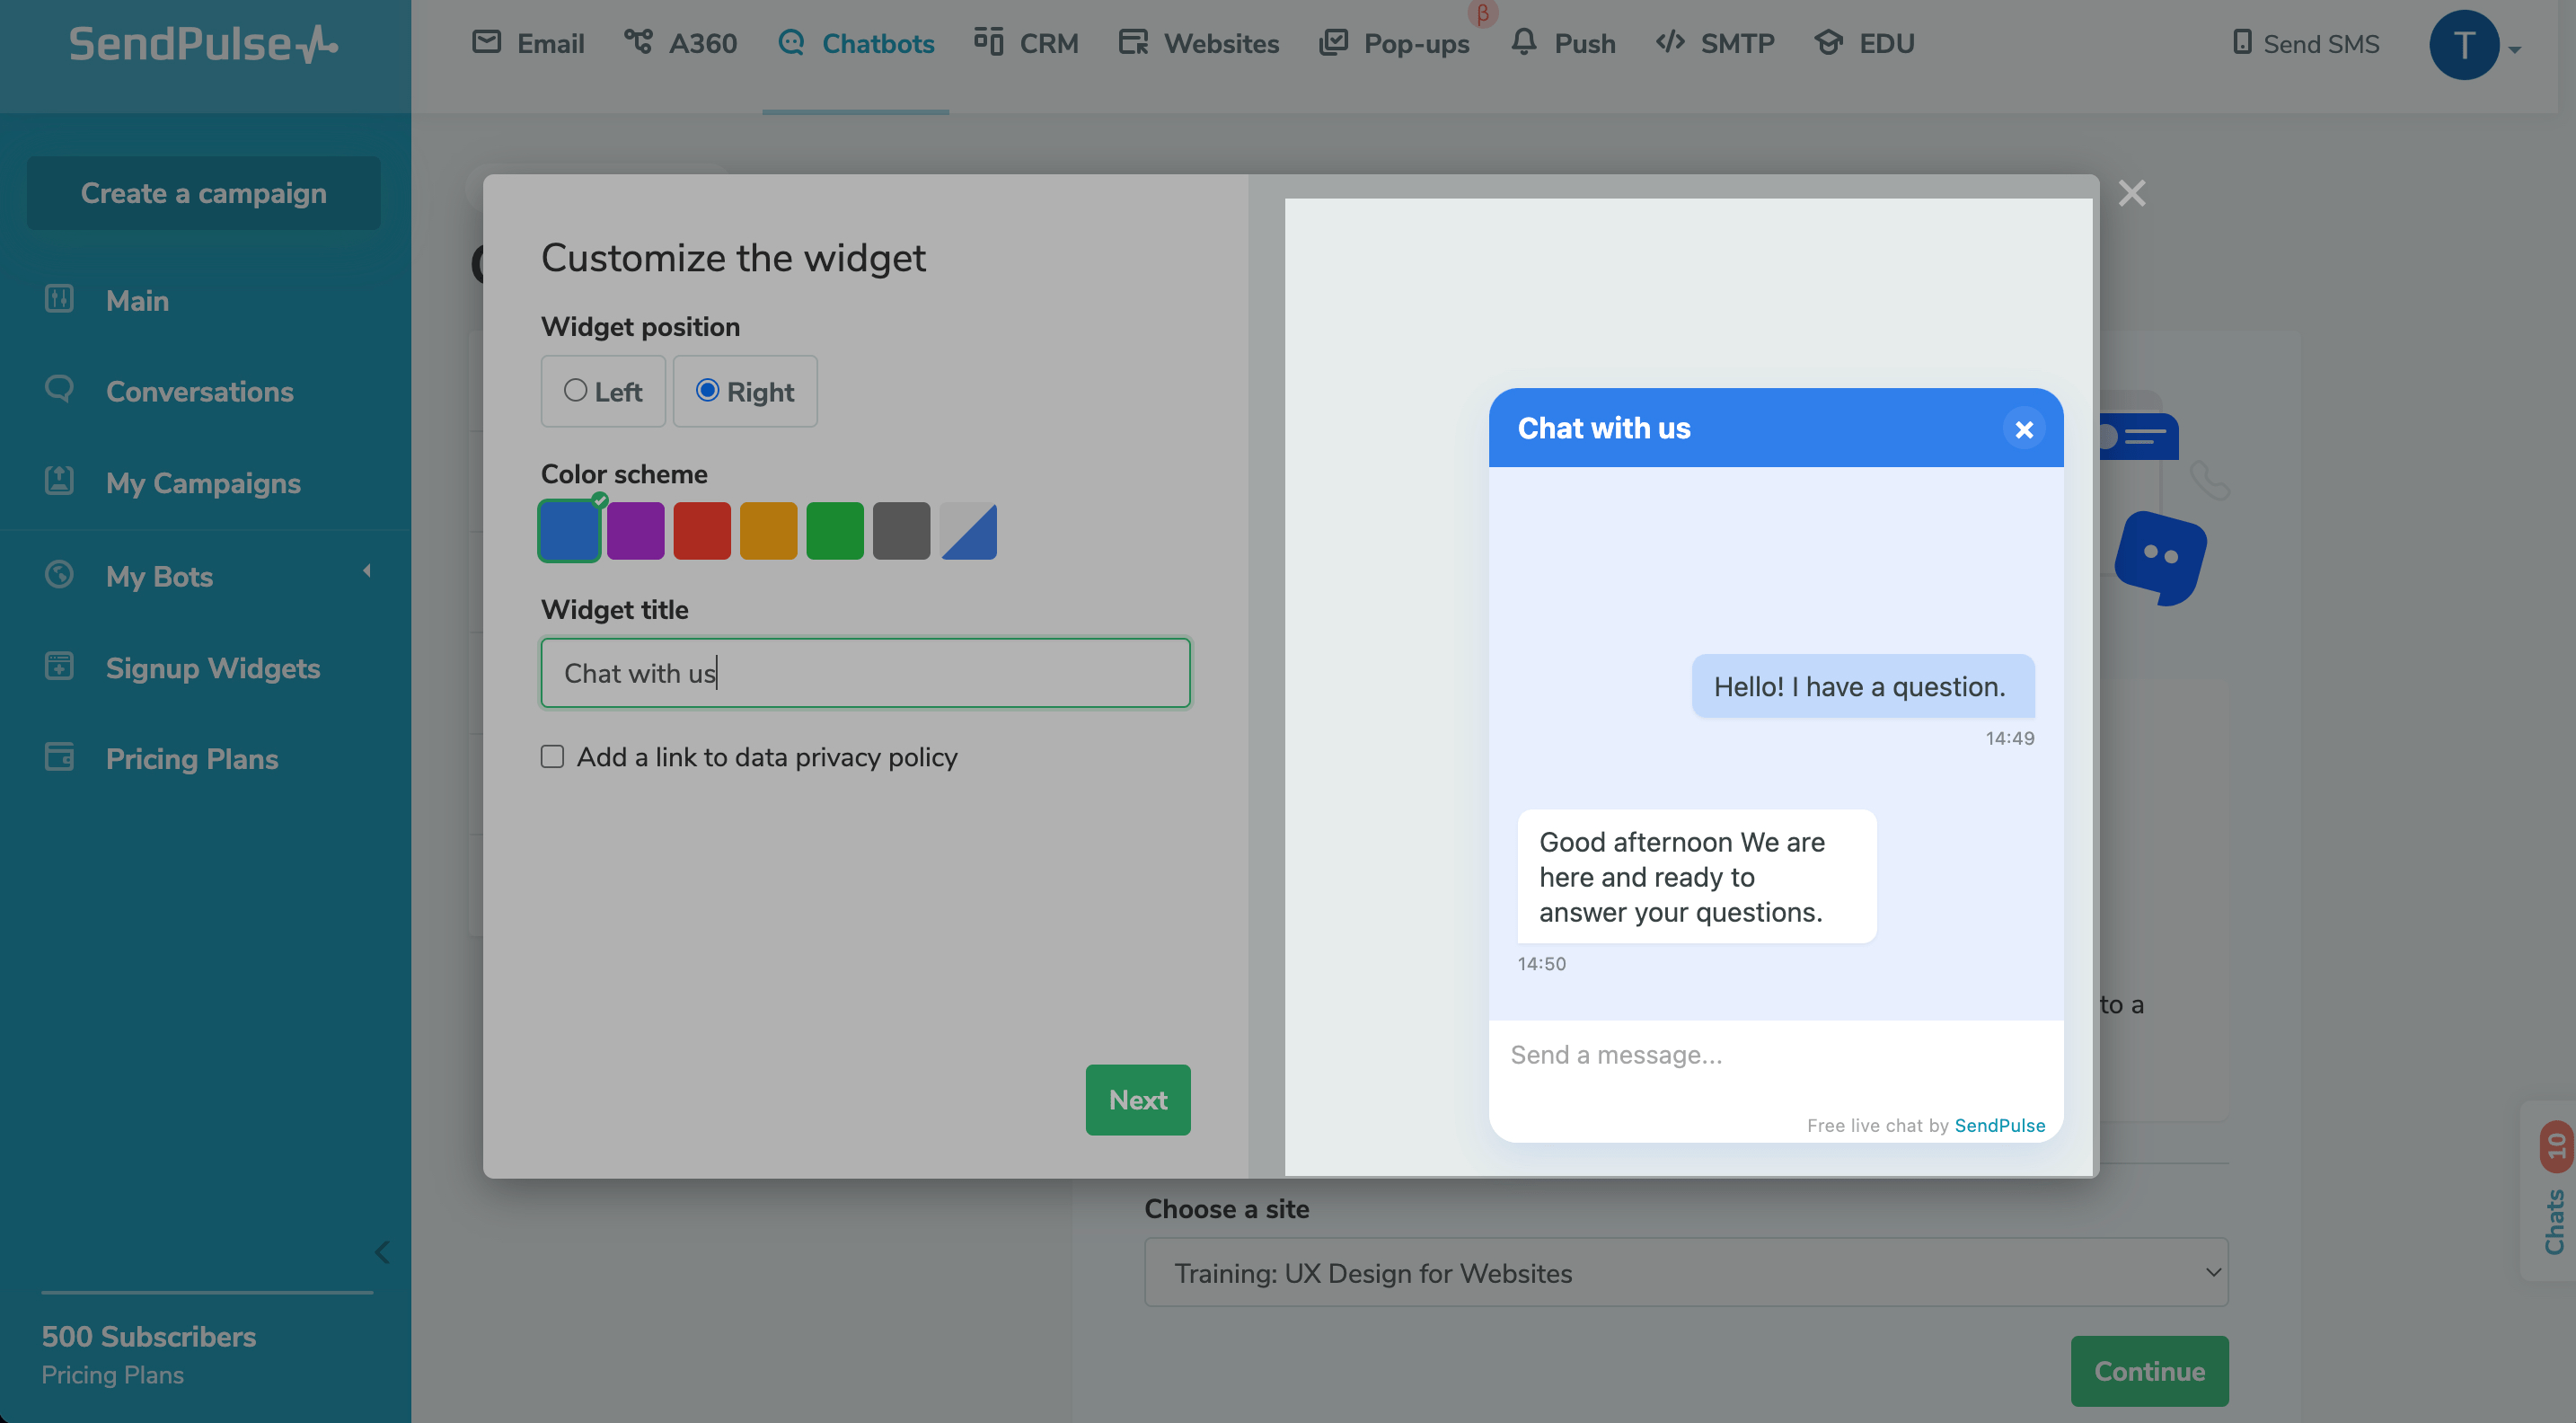Open the SendPulse link in the chat preview
This screenshot has width=2576, height=1423.
tap(2000, 1125)
